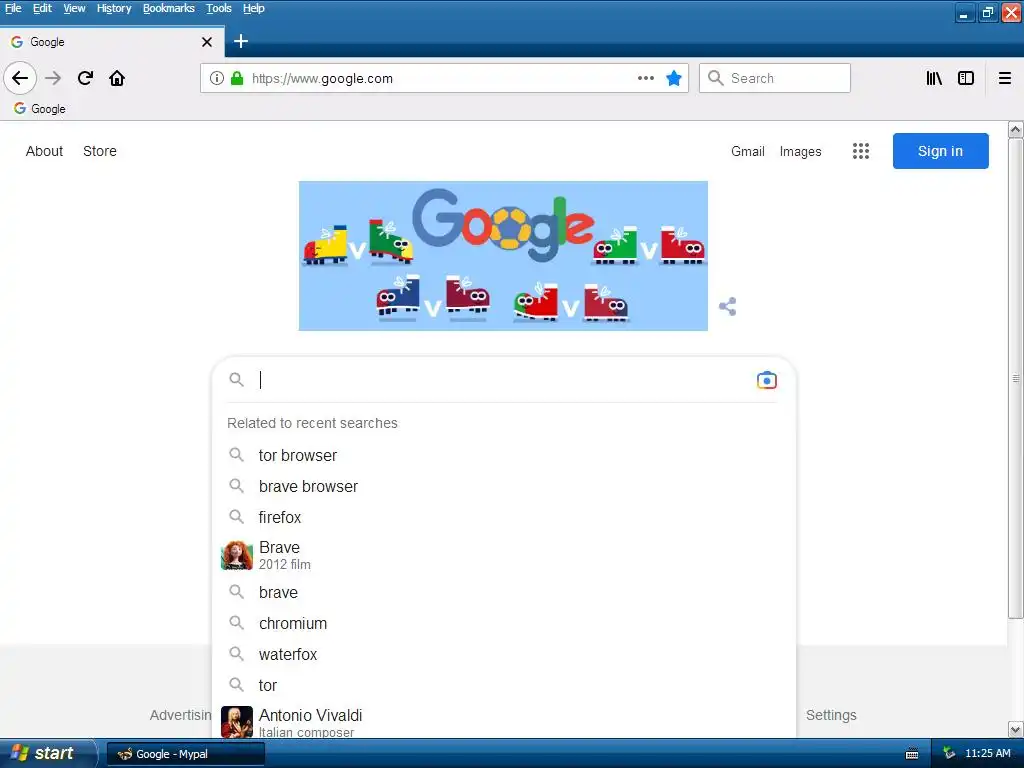Click the Sign in button

click(x=940, y=151)
